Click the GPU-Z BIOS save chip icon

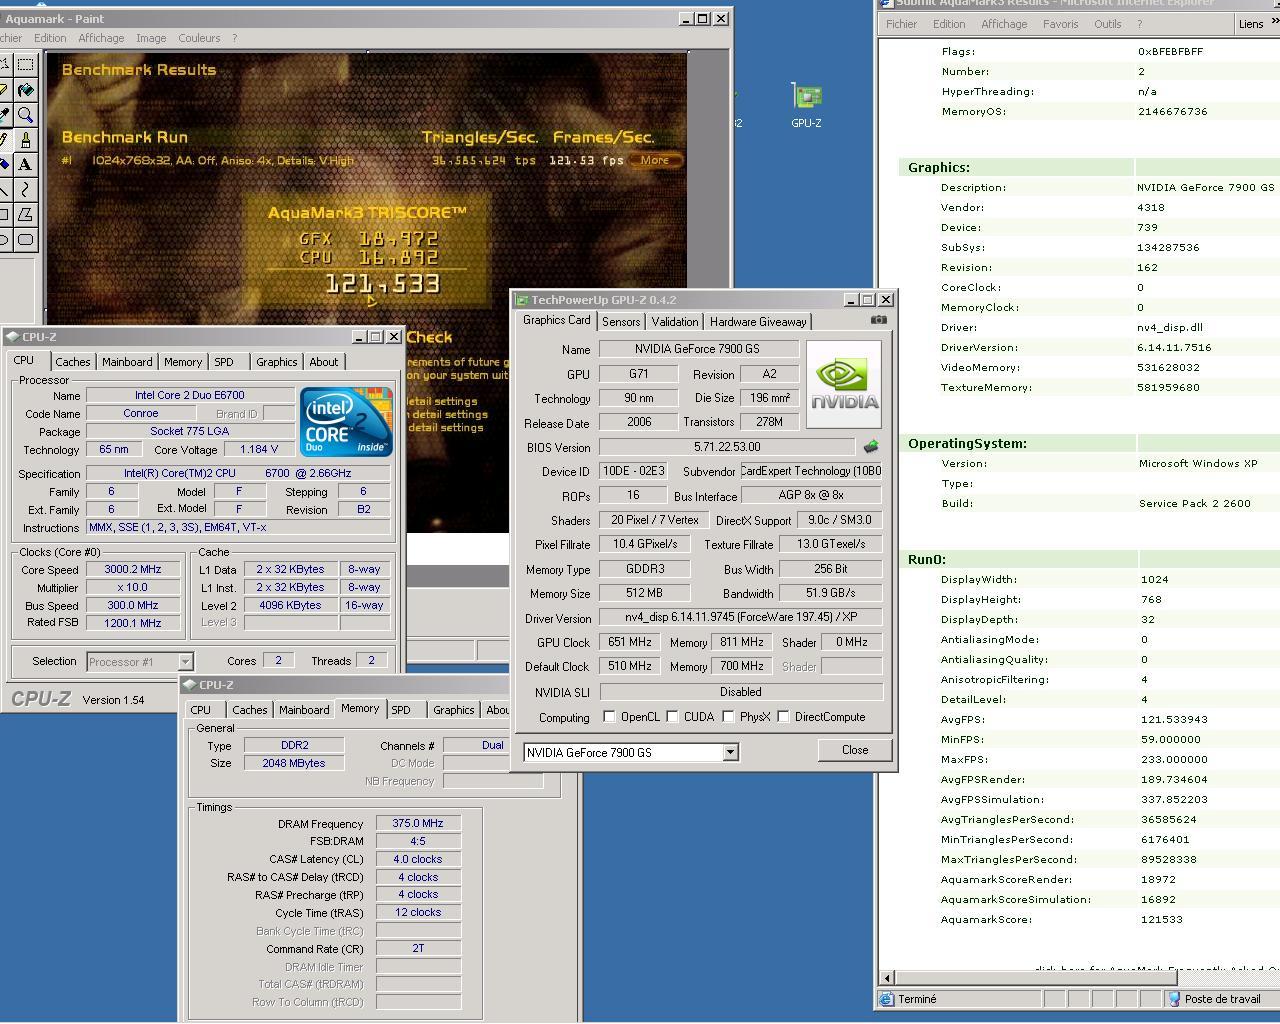tap(871, 447)
